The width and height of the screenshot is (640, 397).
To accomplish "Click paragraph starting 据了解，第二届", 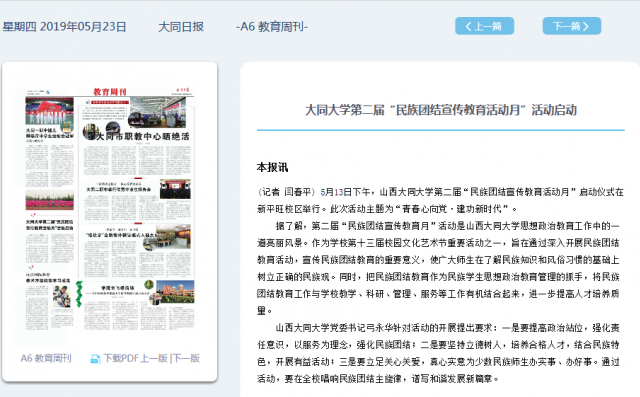I will (438, 268).
